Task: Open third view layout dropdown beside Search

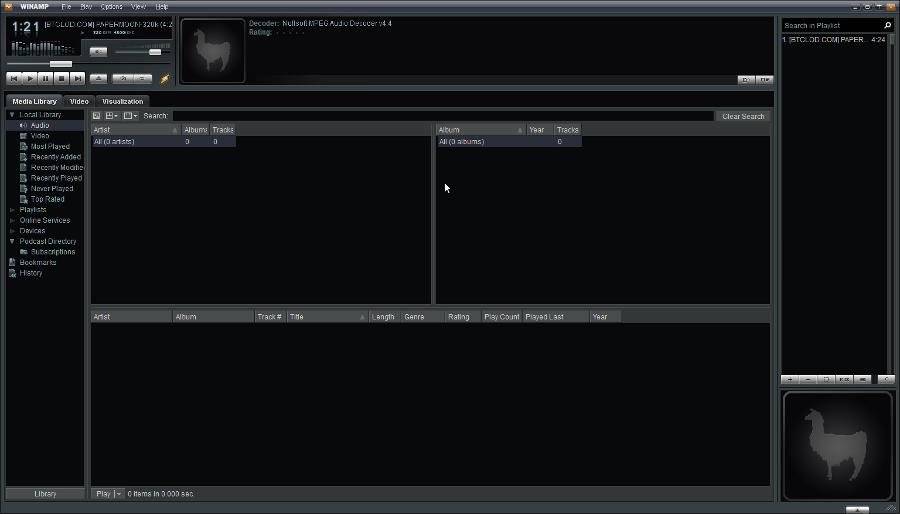Action: (x=130, y=116)
